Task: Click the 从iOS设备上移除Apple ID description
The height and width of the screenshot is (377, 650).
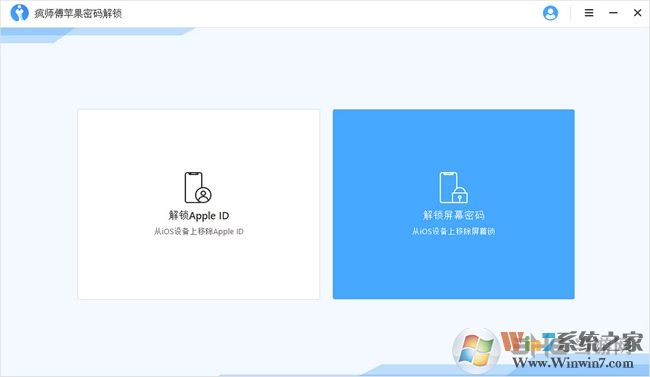Action: pyautogui.click(x=199, y=231)
